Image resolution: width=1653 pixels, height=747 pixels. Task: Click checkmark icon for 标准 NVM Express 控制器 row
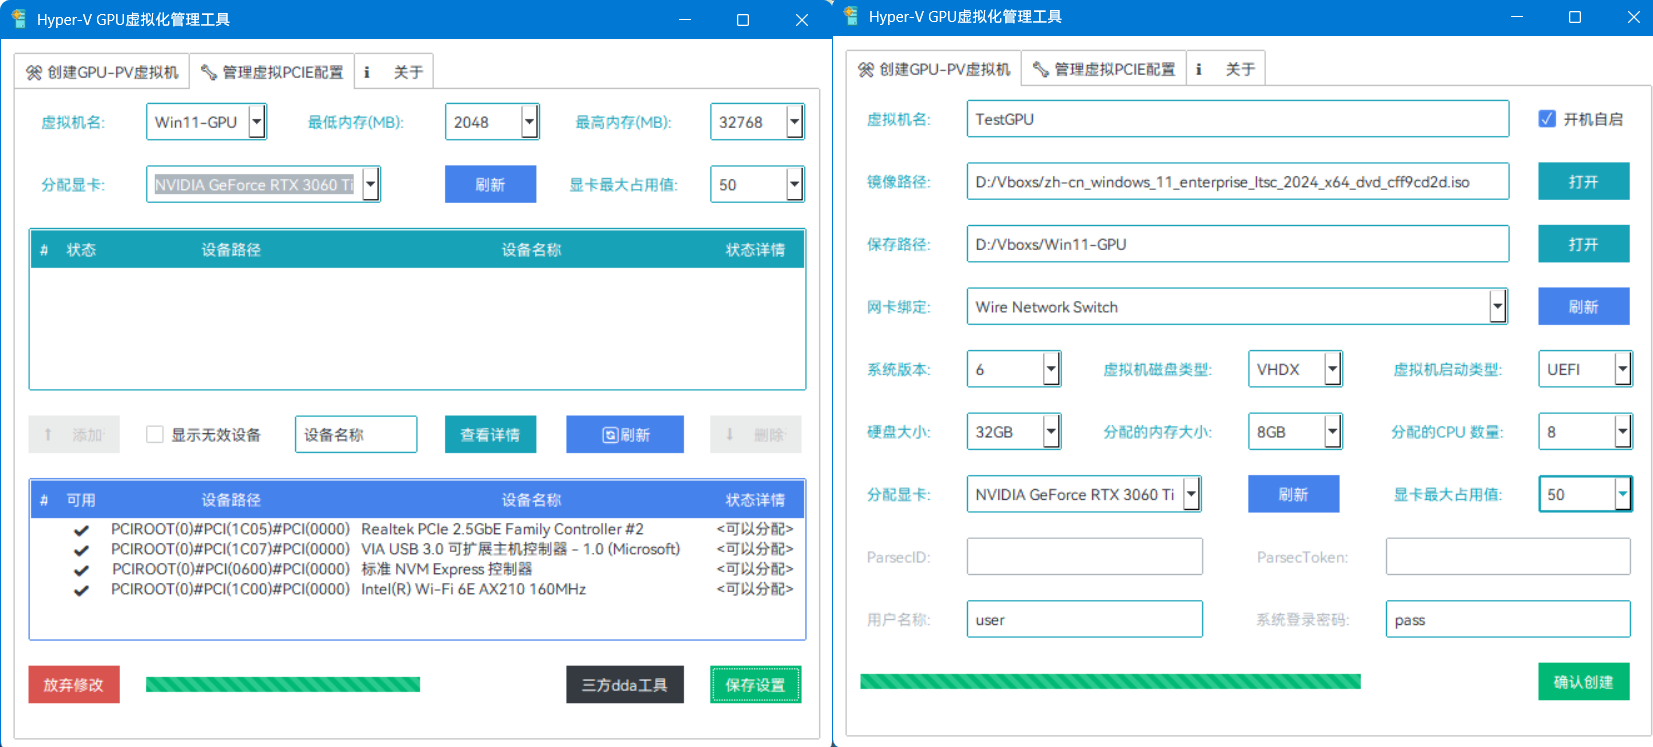point(82,570)
